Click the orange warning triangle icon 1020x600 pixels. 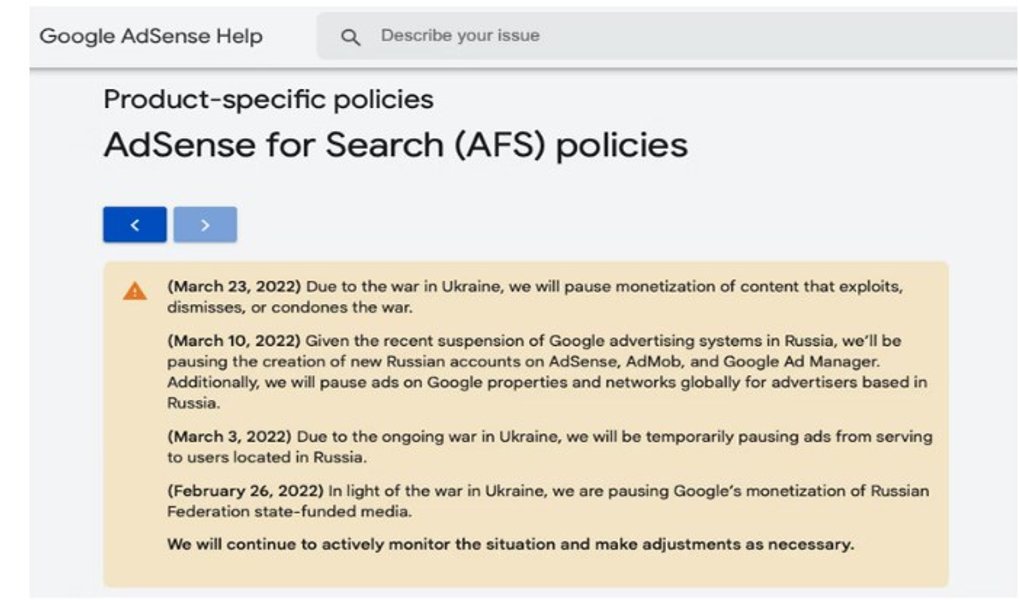(x=135, y=291)
